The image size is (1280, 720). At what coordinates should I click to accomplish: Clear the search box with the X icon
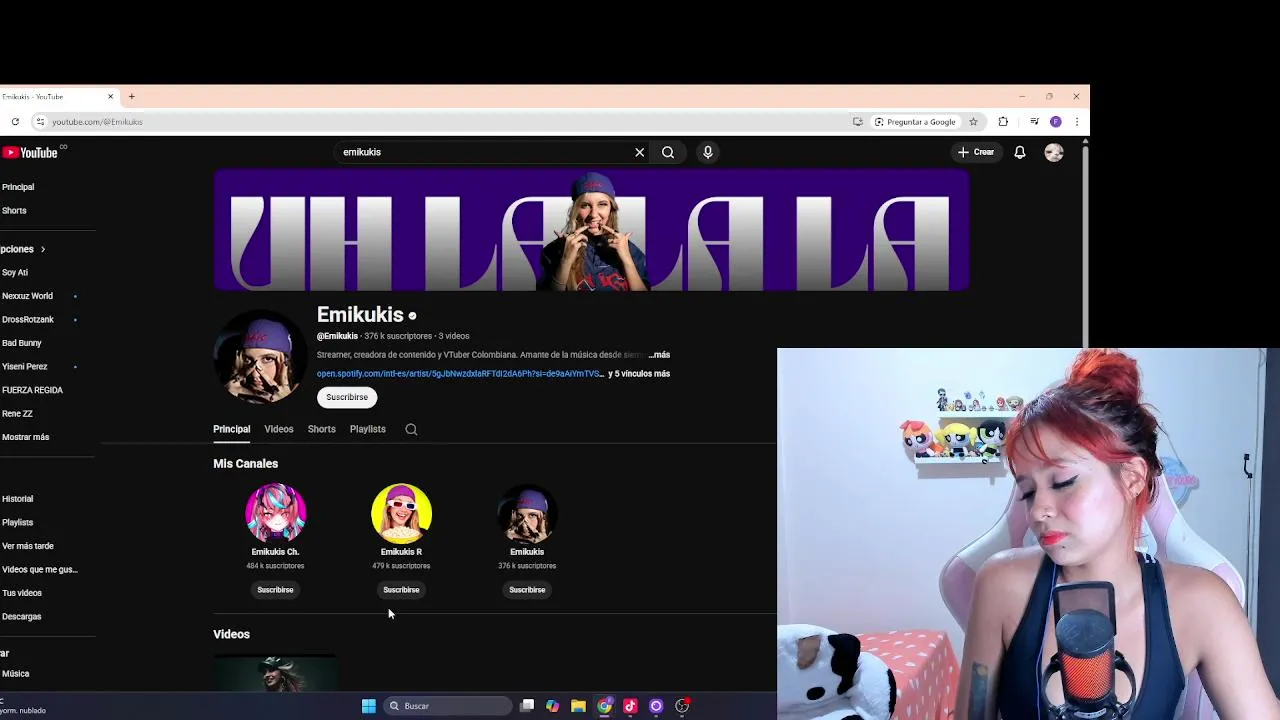tap(640, 152)
